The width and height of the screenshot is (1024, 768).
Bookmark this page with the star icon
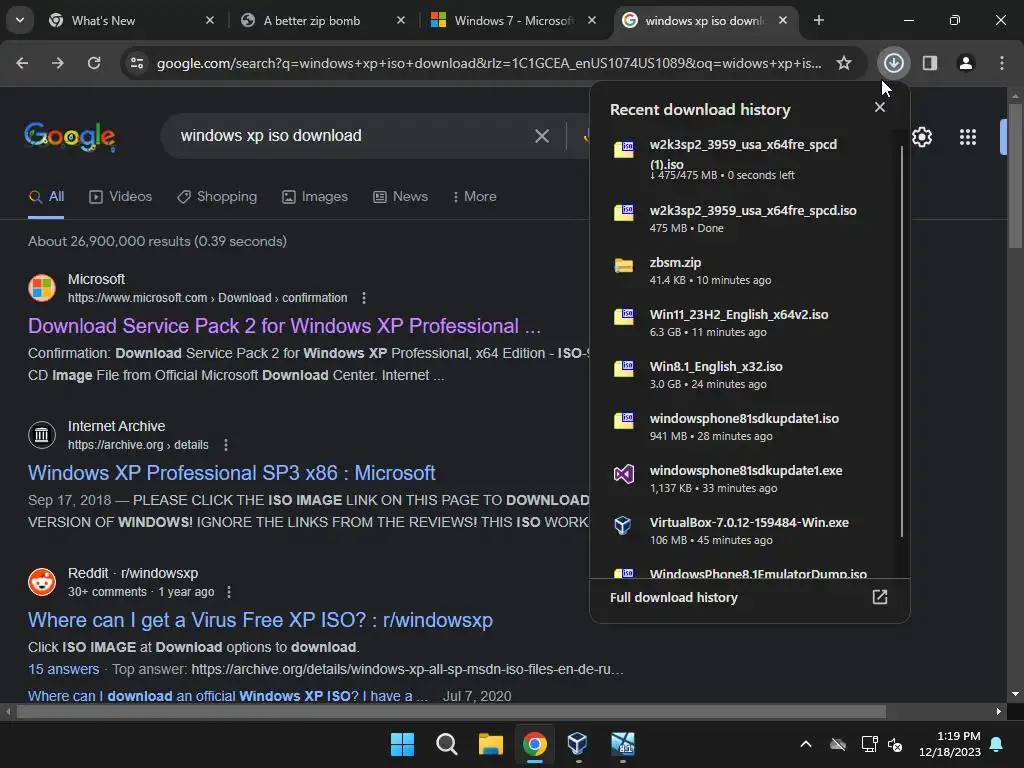point(844,63)
